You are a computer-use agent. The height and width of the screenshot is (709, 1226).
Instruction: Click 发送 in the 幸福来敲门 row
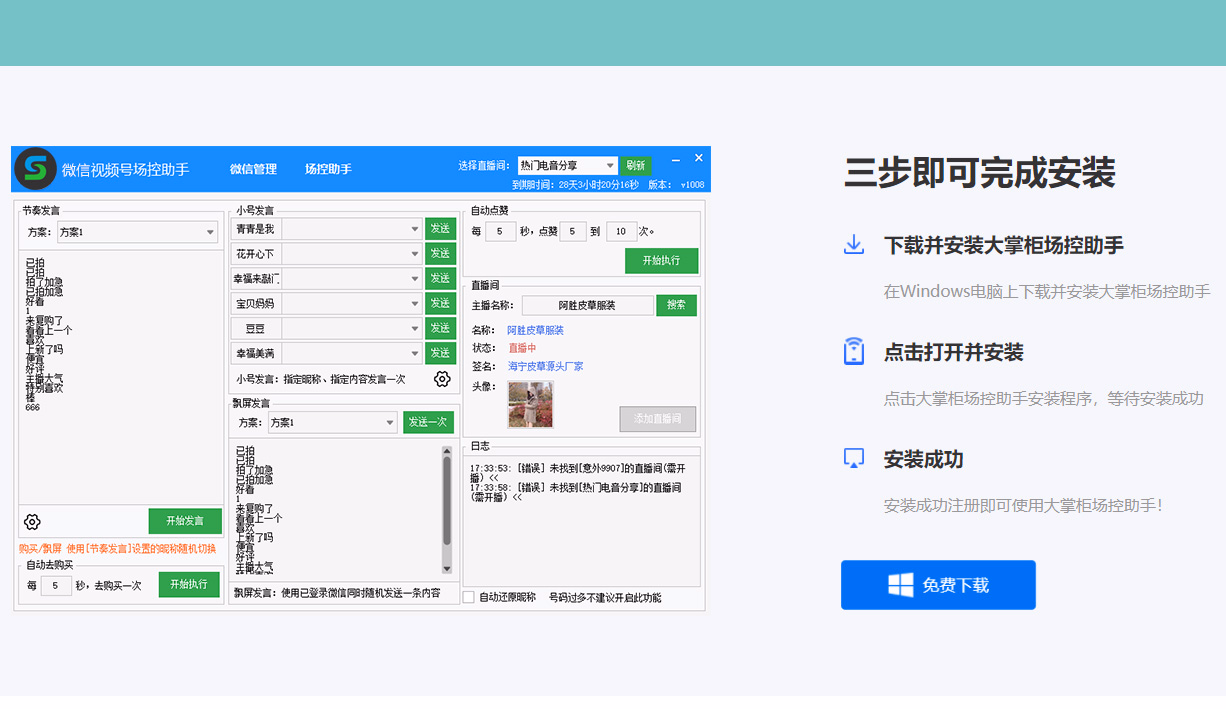440,279
